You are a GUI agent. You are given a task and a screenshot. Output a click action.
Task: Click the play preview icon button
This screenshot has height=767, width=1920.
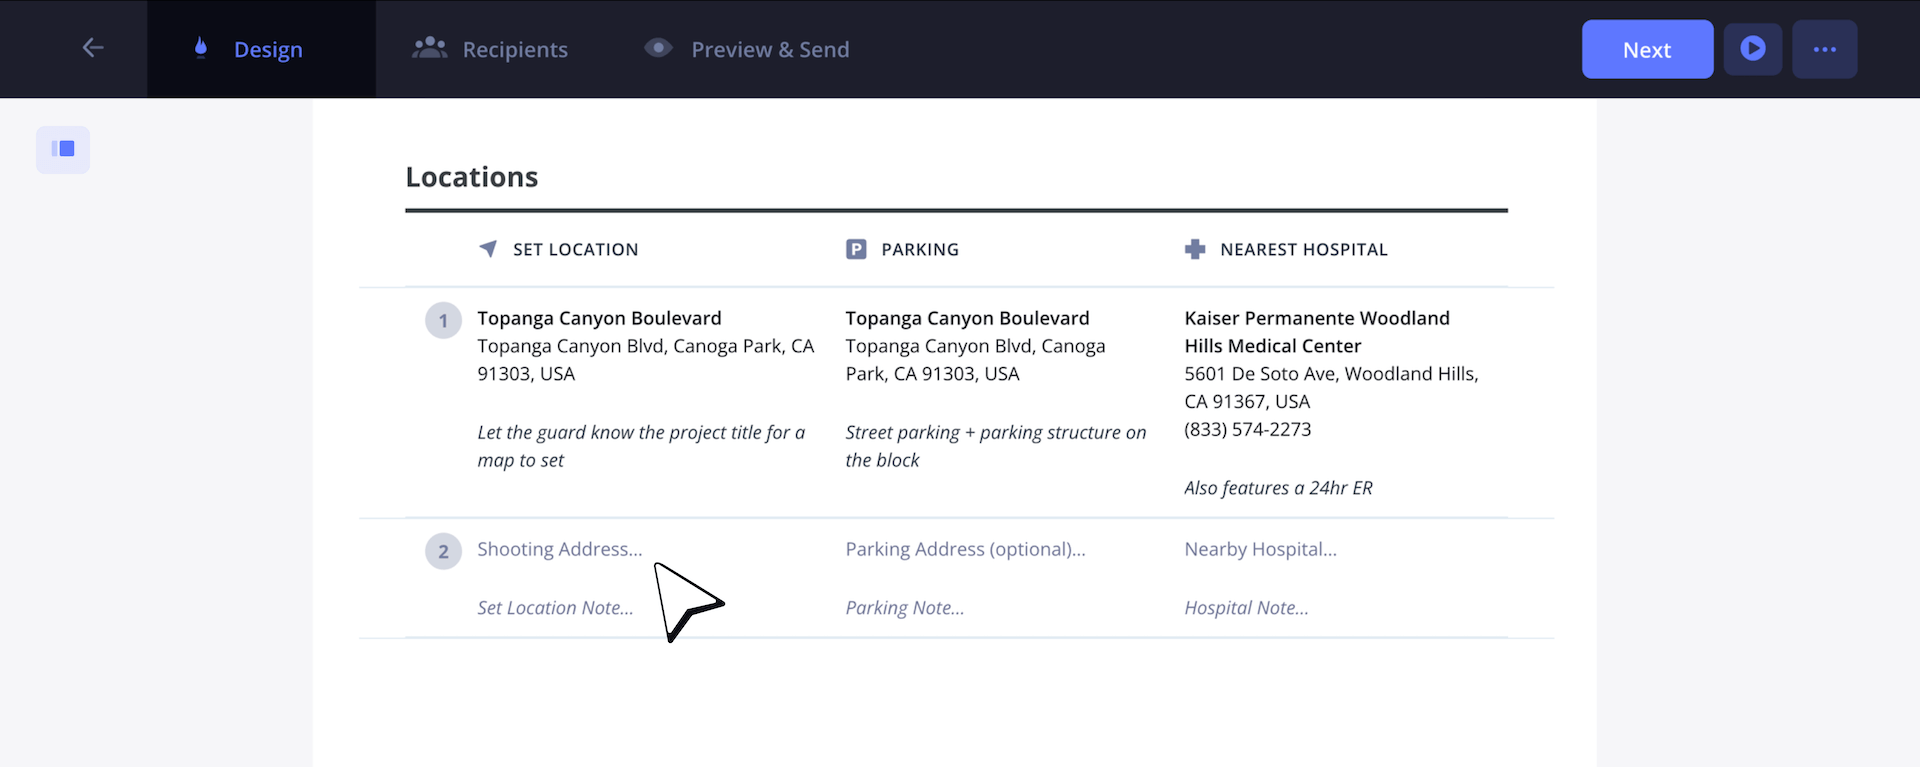pos(1752,49)
